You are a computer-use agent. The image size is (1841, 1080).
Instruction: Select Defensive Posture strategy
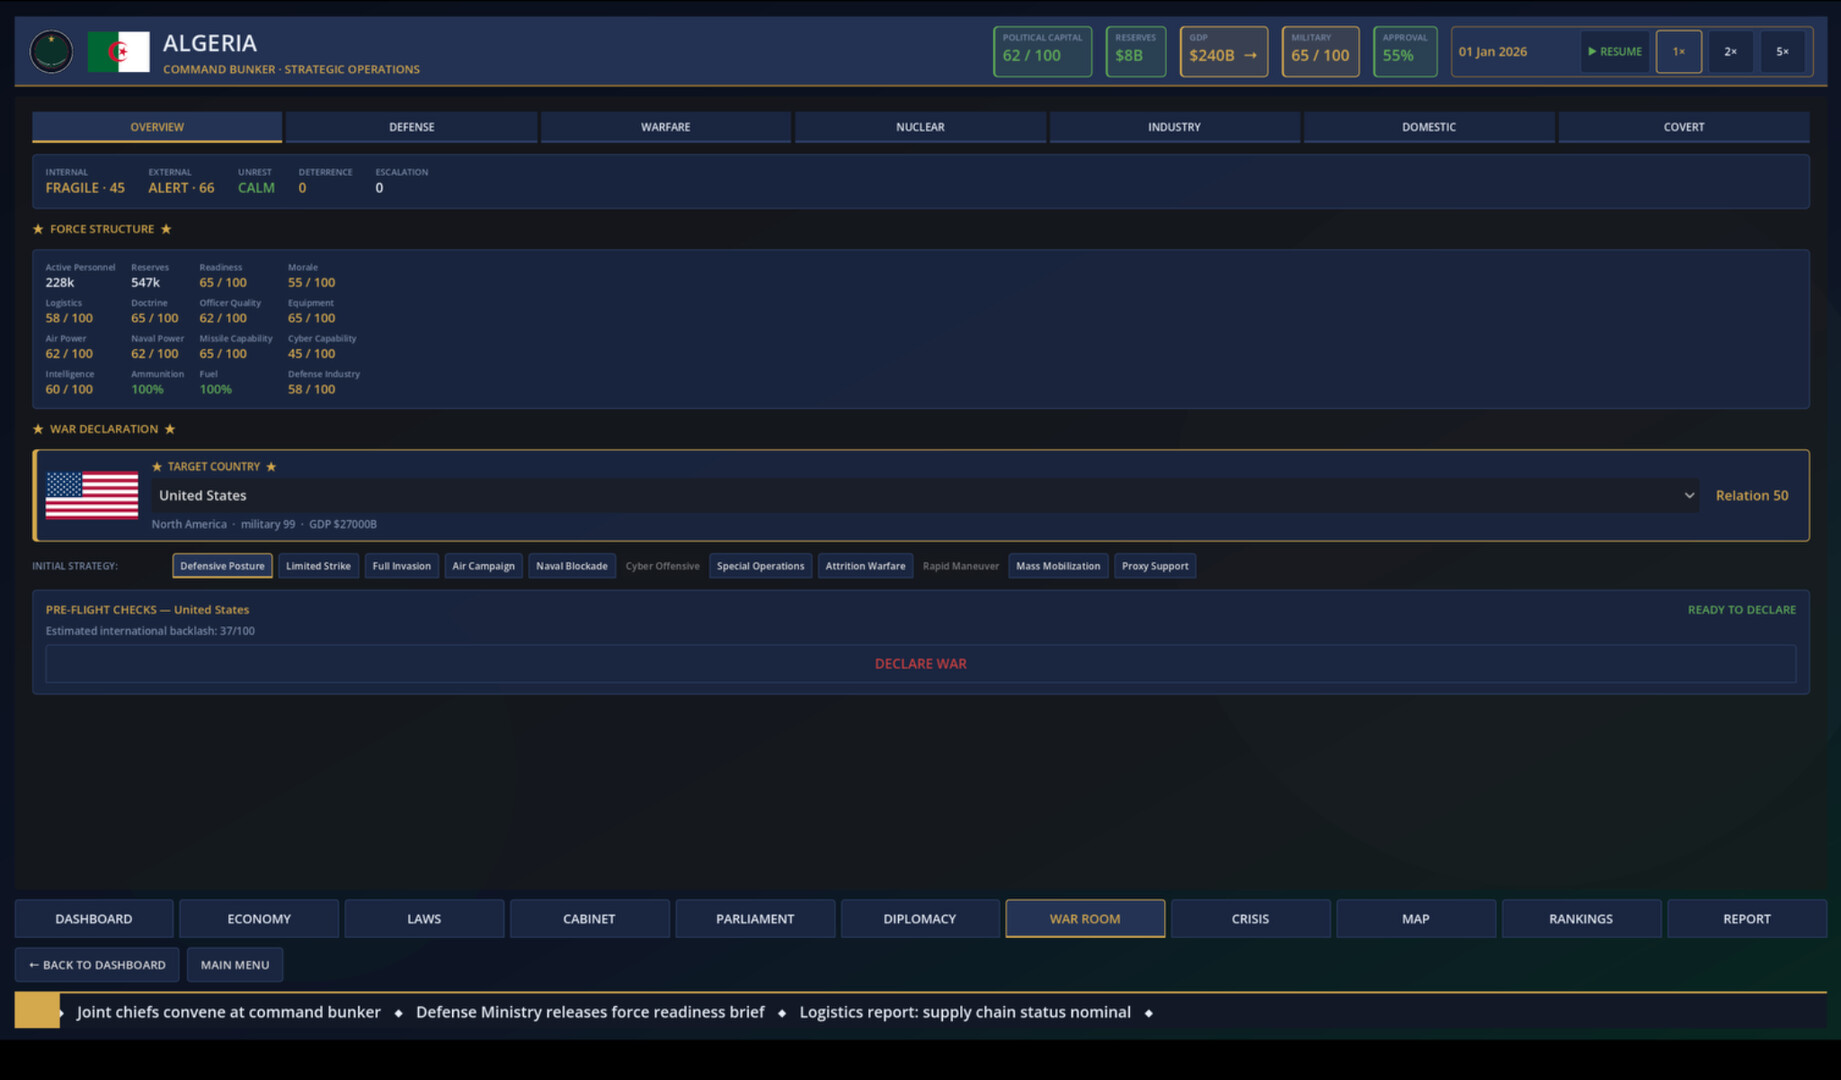click(x=222, y=566)
